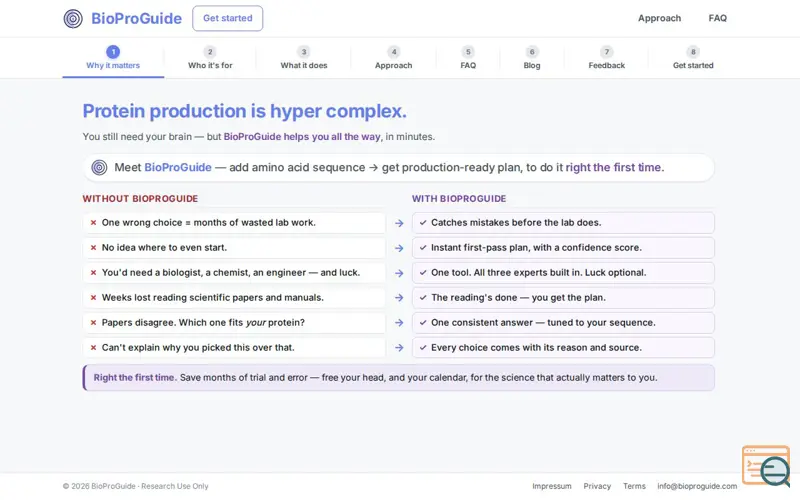The width and height of the screenshot is (800, 500).
Task: Click the BioProGuide link in the Meet banner
Action: 178,167
